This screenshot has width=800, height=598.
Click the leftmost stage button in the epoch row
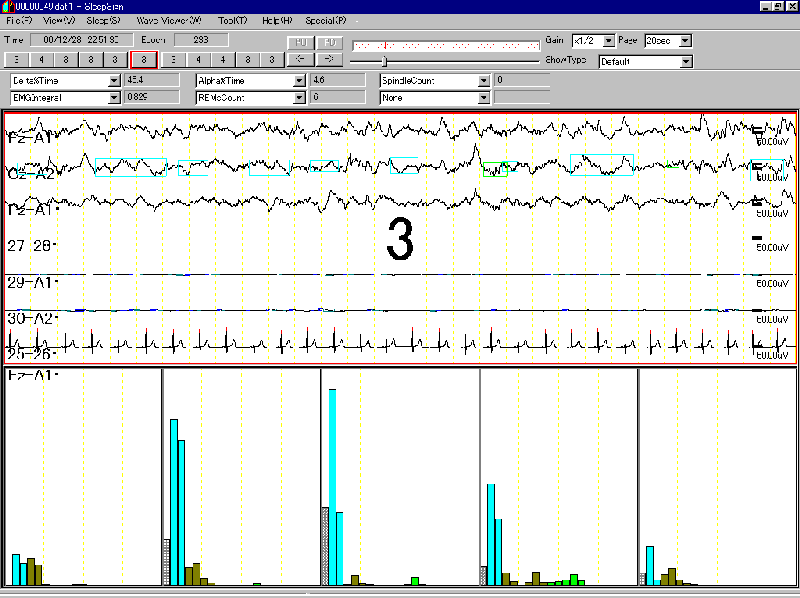click(x=17, y=60)
